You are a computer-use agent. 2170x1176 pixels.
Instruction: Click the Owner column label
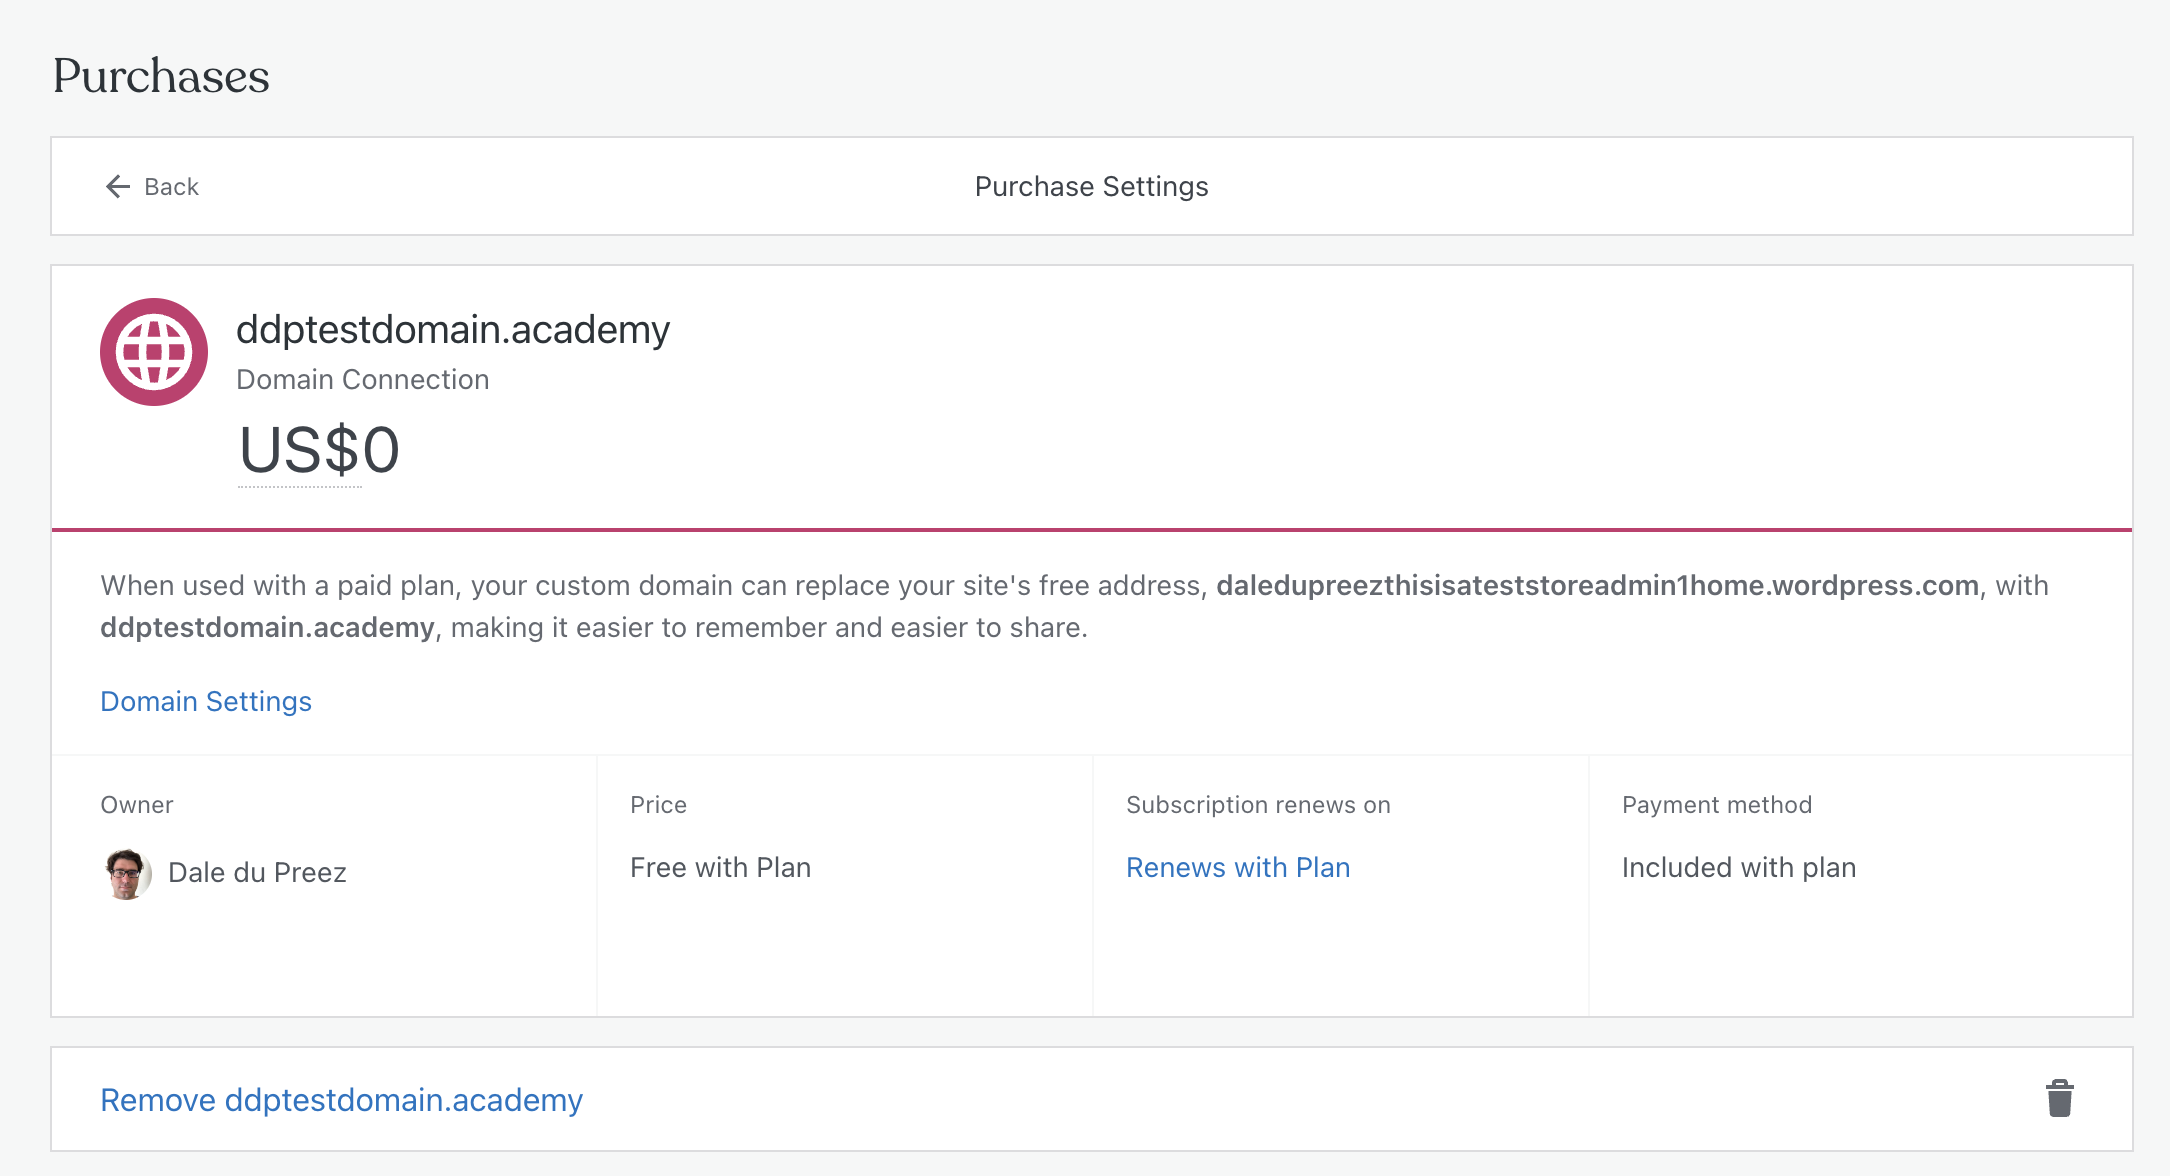pos(137,805)
